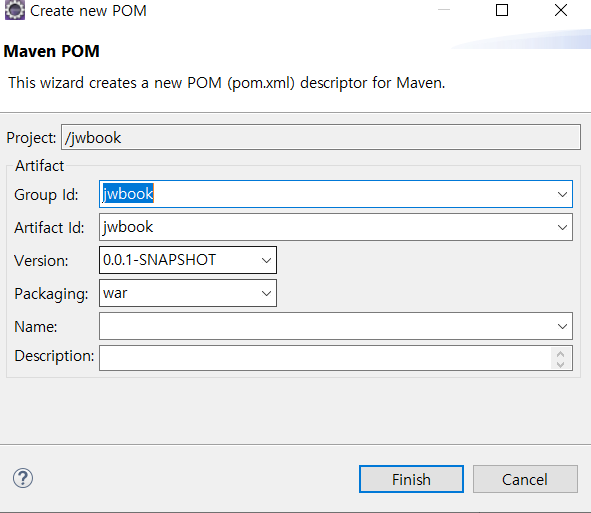Screen dimensions: 591x513
Task: Click Finish to create the POM
Action: (411, 479)
